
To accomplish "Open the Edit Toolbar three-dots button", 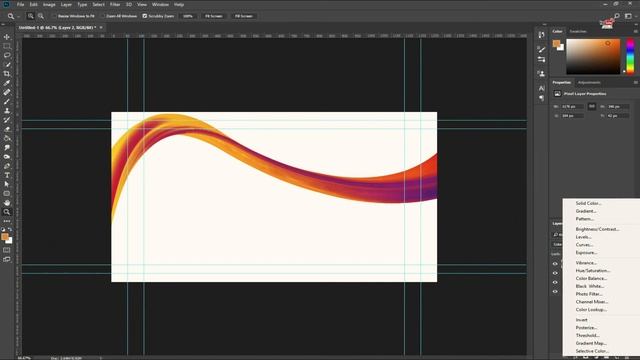I will point(7,221).
